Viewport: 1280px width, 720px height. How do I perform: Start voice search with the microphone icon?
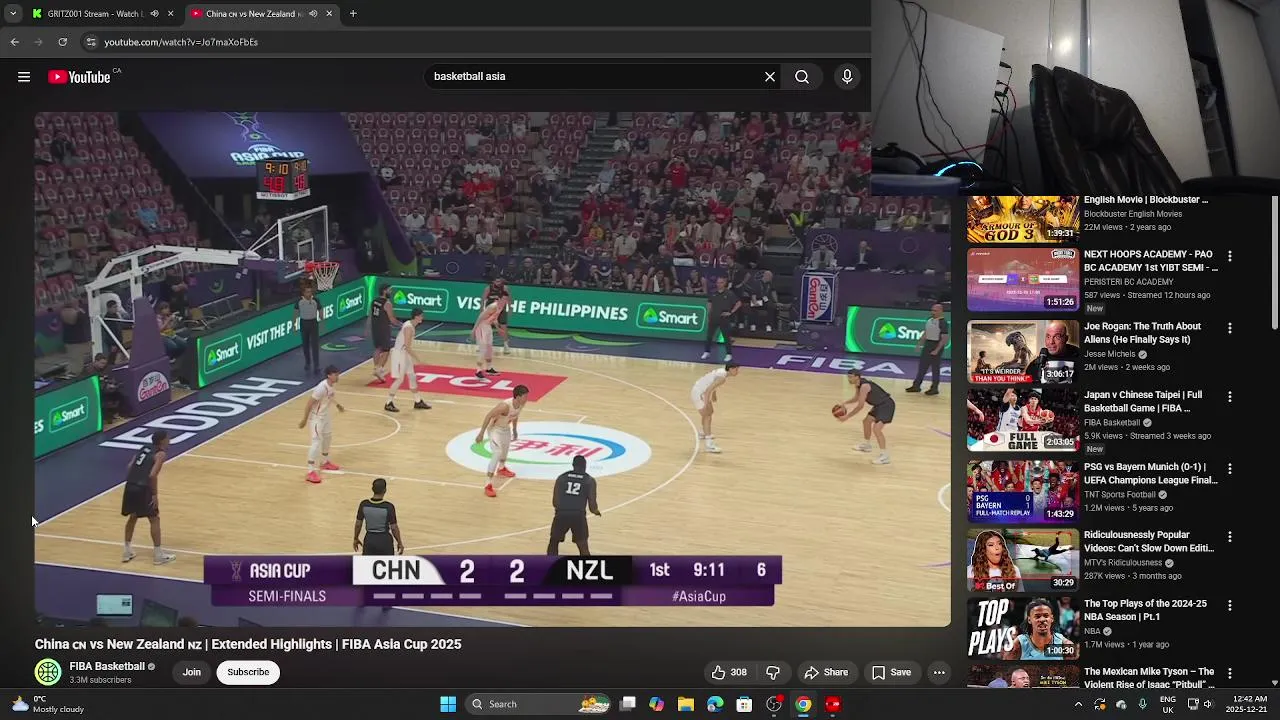[x=847, y=77]
